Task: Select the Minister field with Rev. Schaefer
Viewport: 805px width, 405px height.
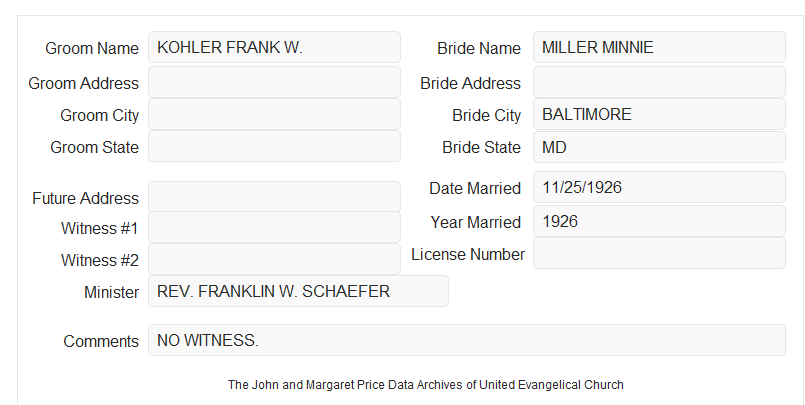Action: point(298,291)
